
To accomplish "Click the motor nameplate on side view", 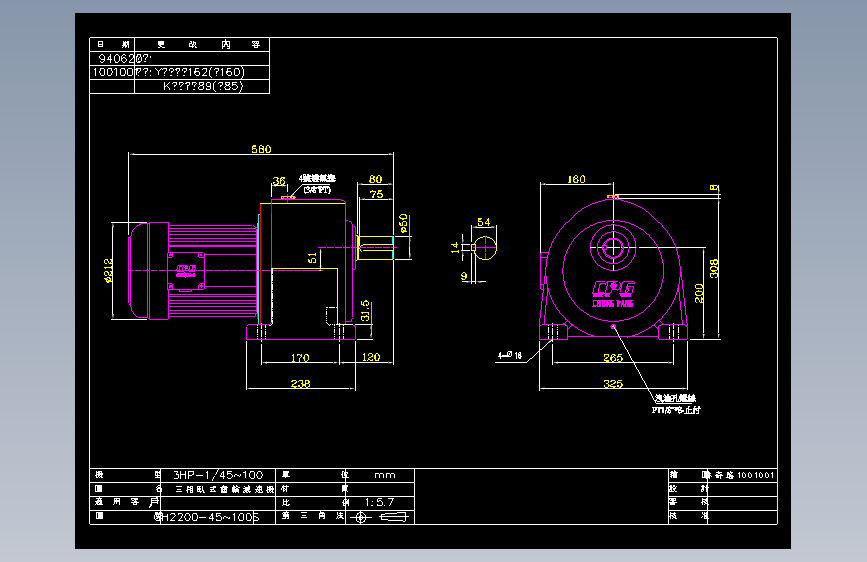I will tap(186, 271).
